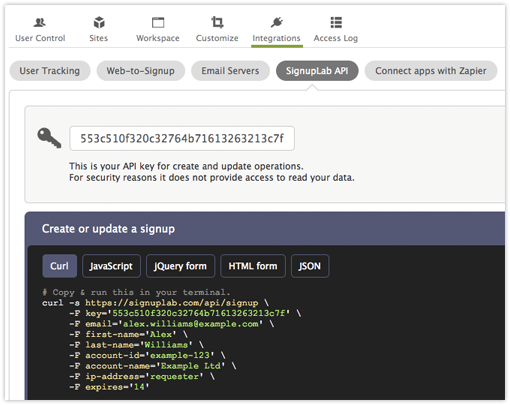
Task: Switch to the Web-to-Signup tab
Action: tap(140, 71)
